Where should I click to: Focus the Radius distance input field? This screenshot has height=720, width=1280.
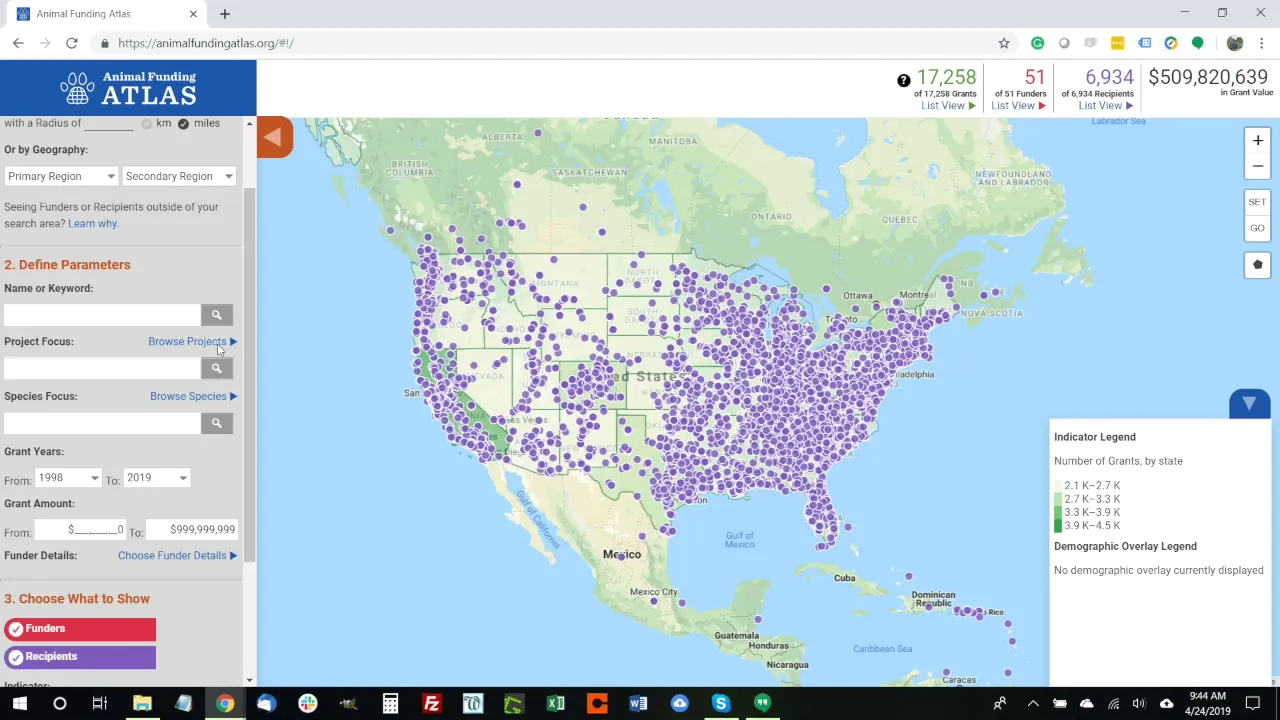tap(109, 123)
